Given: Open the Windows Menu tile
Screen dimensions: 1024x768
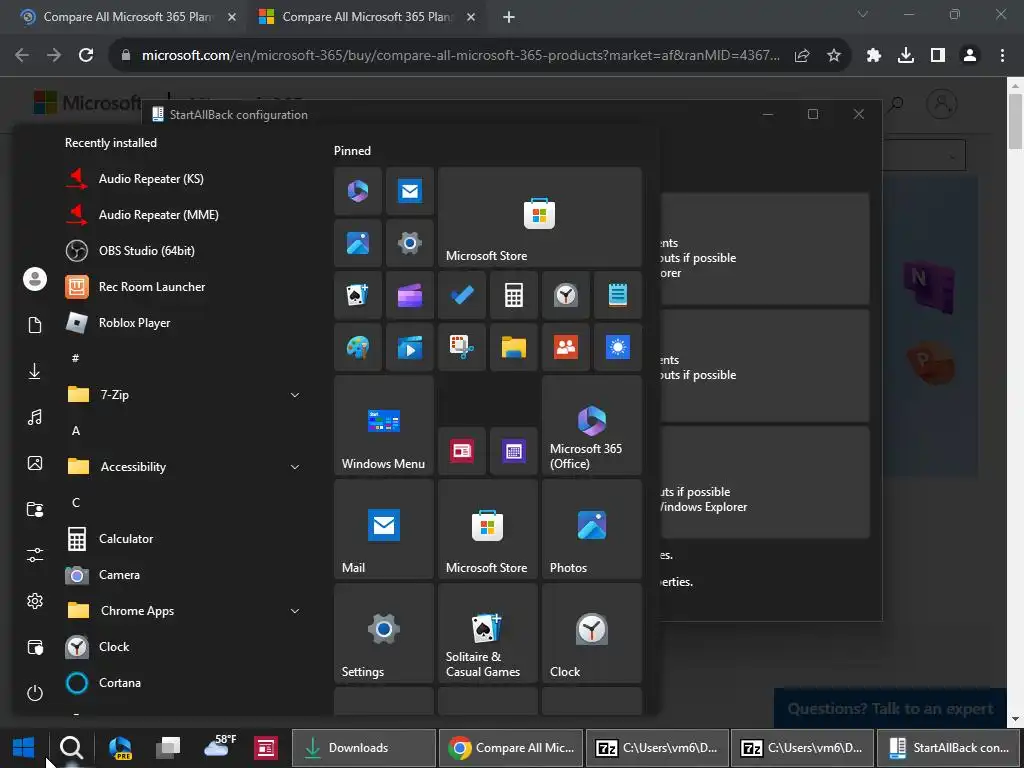Looking at the screenshot, I should [x=383, y=425].
